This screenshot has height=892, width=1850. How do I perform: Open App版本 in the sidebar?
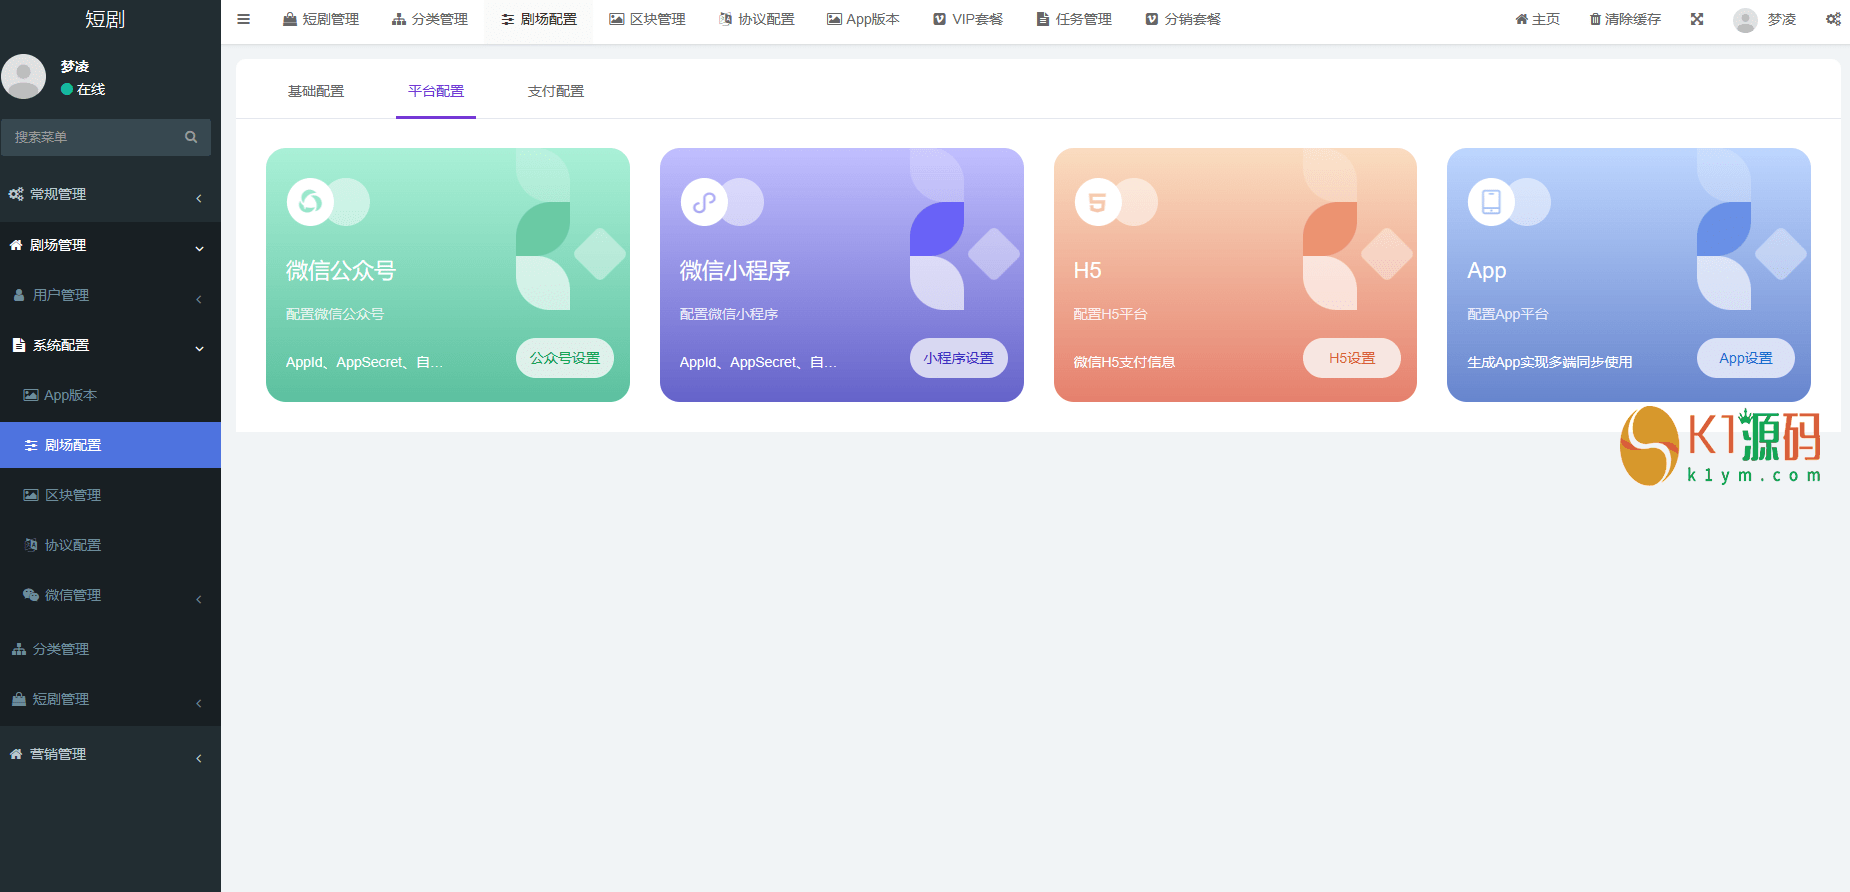click(x=110, y=395)
